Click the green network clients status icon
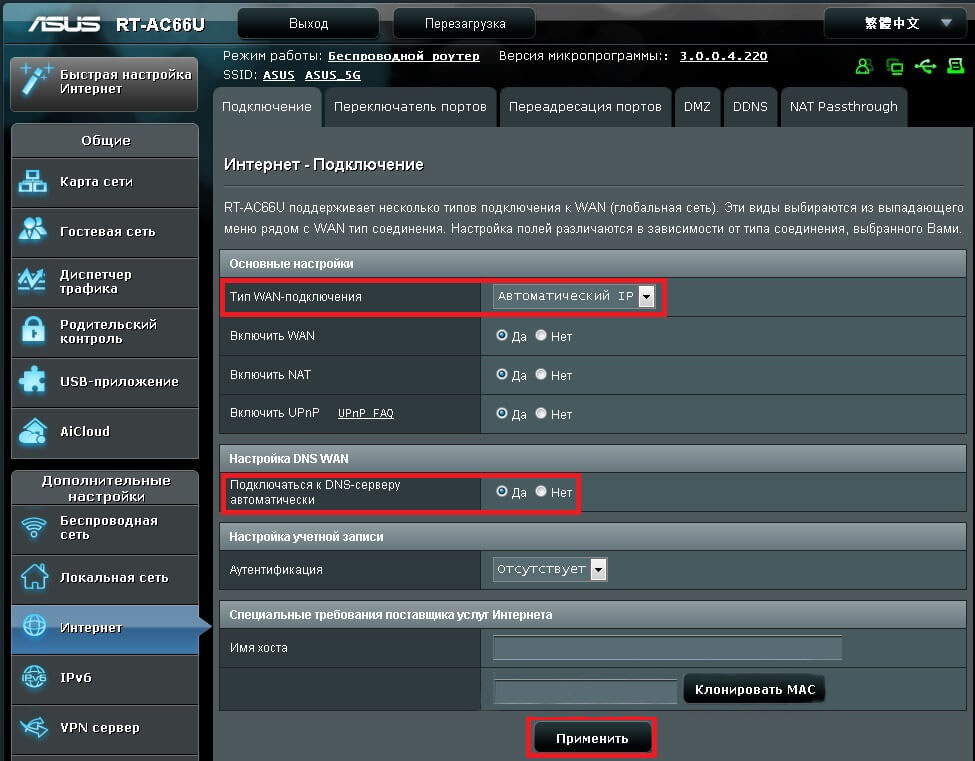The width and height of the screenshot is (975, 761). (895, 66)
